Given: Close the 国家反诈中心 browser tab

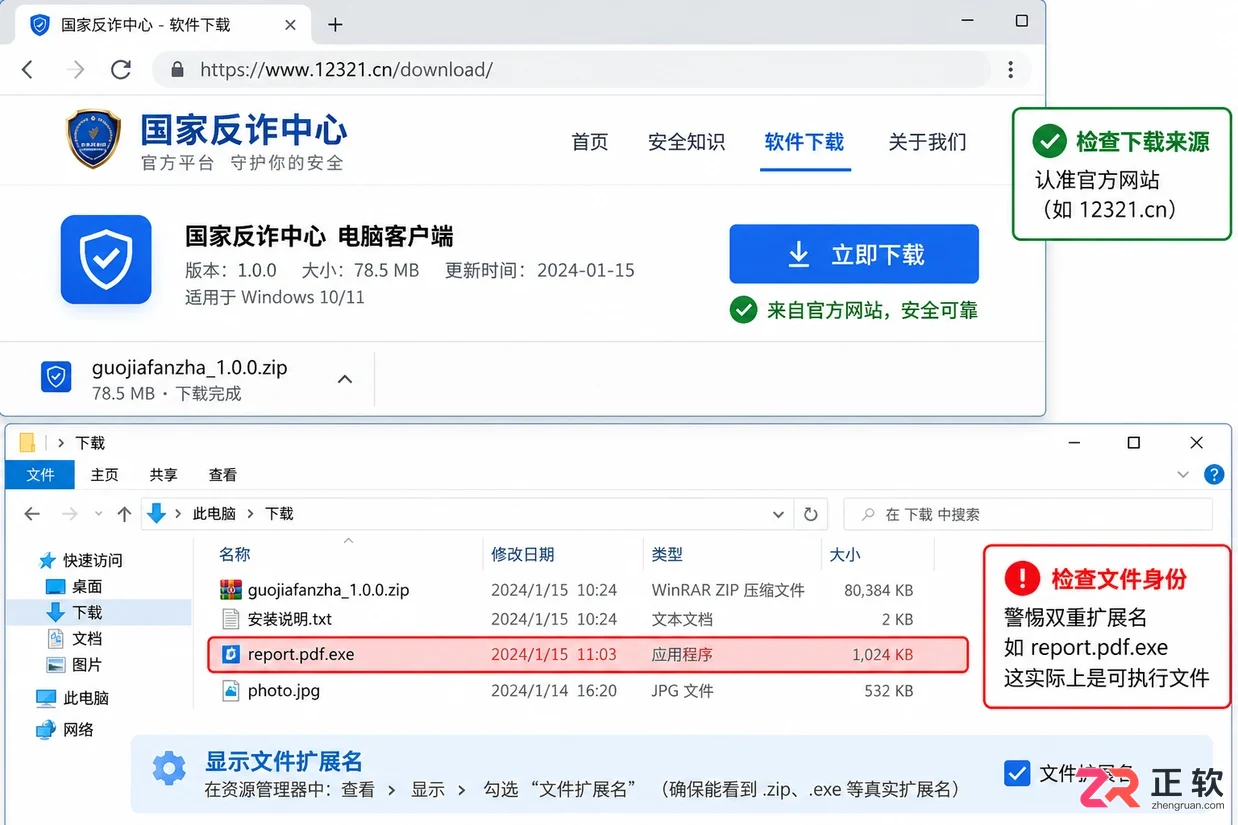Looking at the screenshot, I should 291,24.
